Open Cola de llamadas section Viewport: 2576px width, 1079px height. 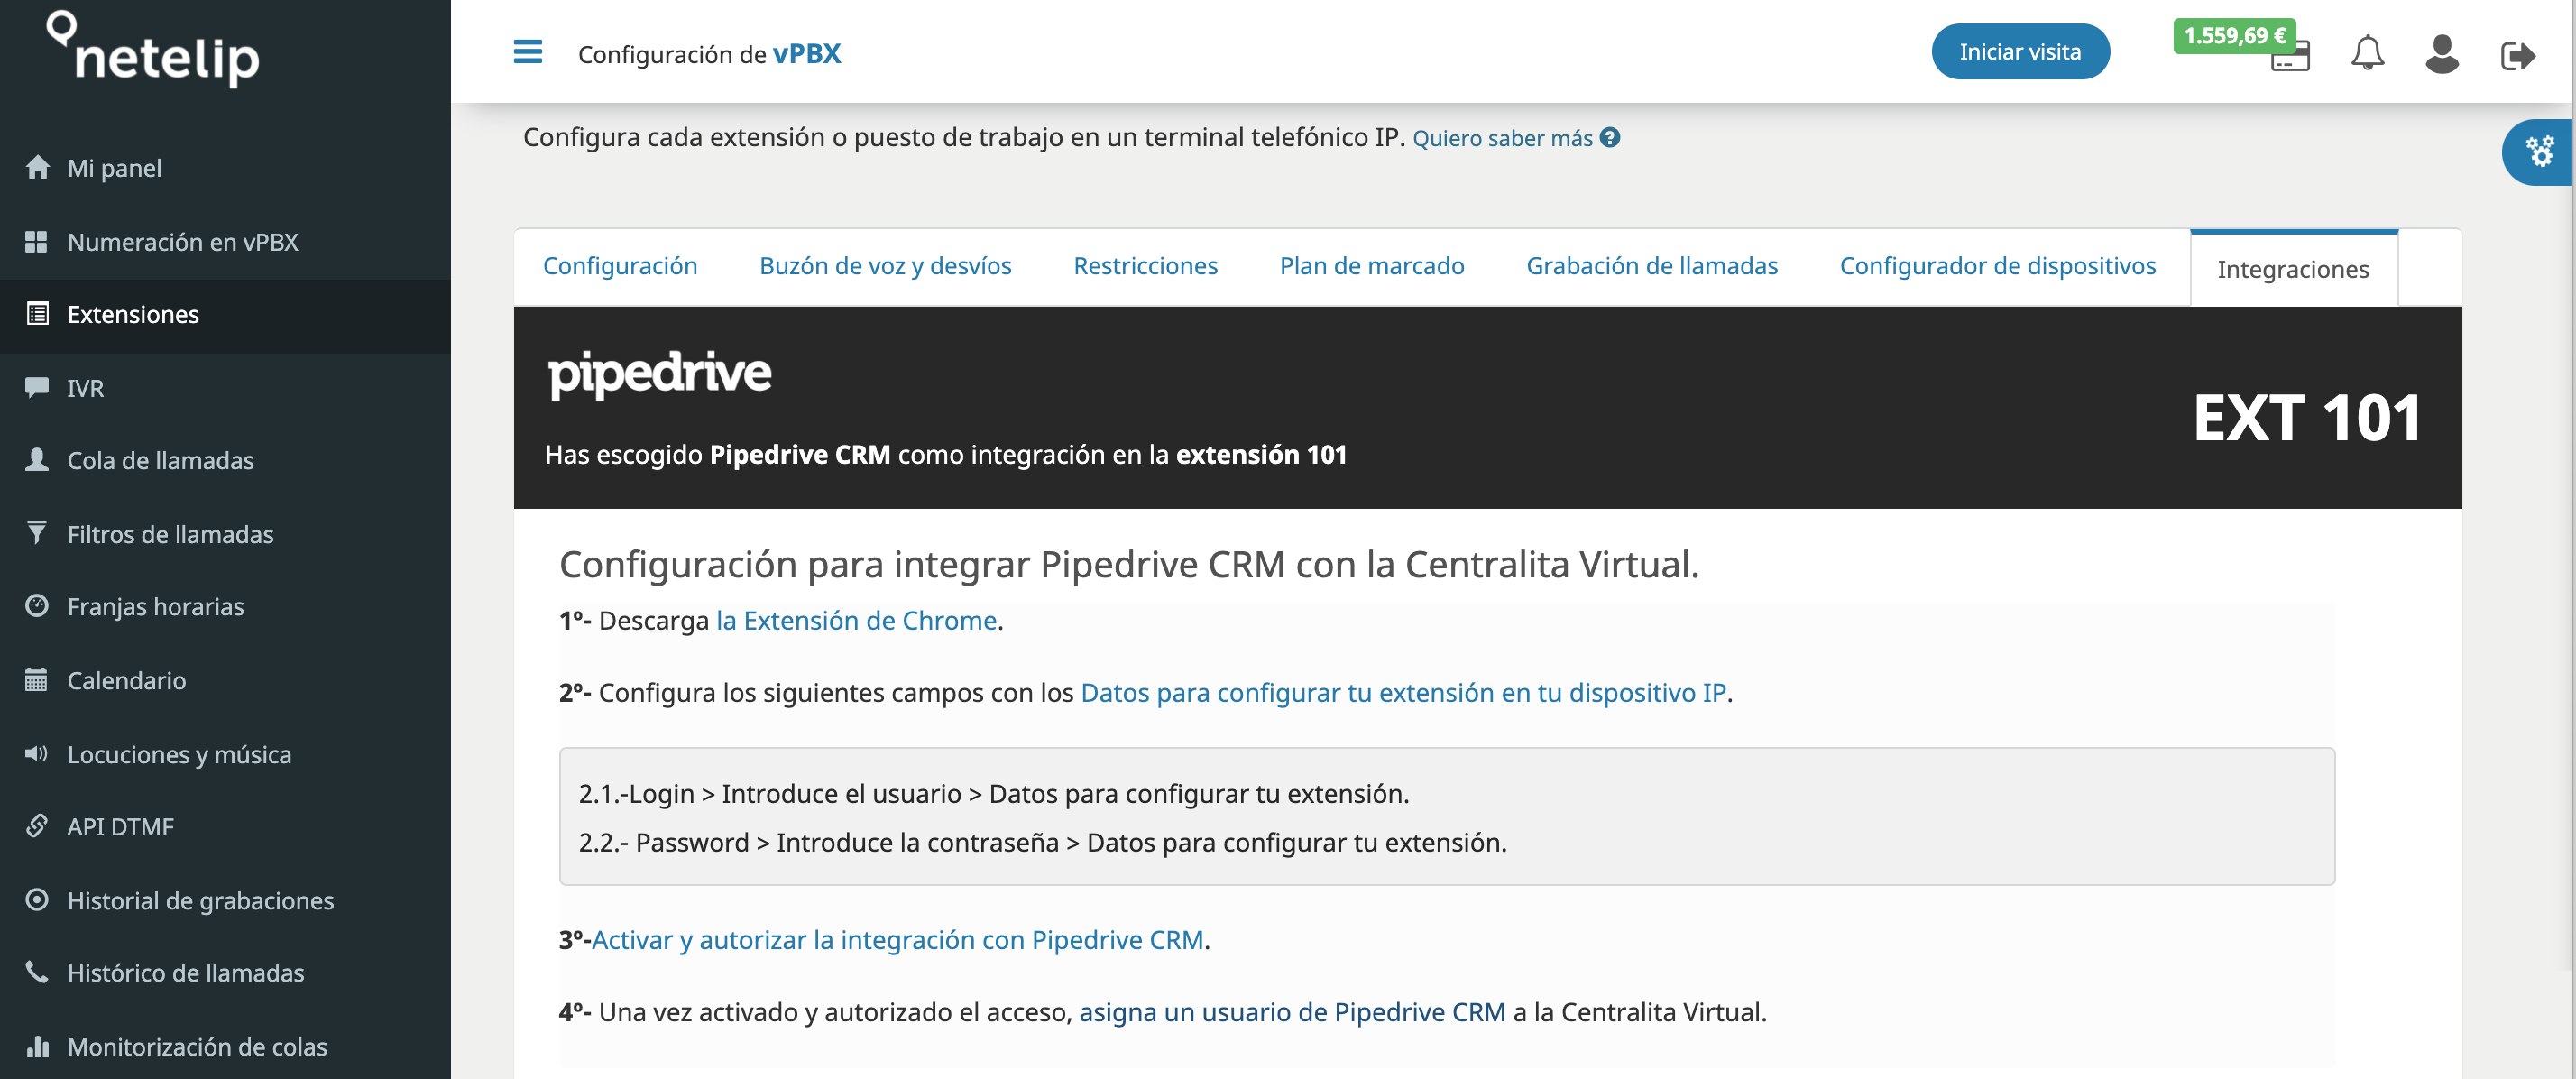coord(225,460)
